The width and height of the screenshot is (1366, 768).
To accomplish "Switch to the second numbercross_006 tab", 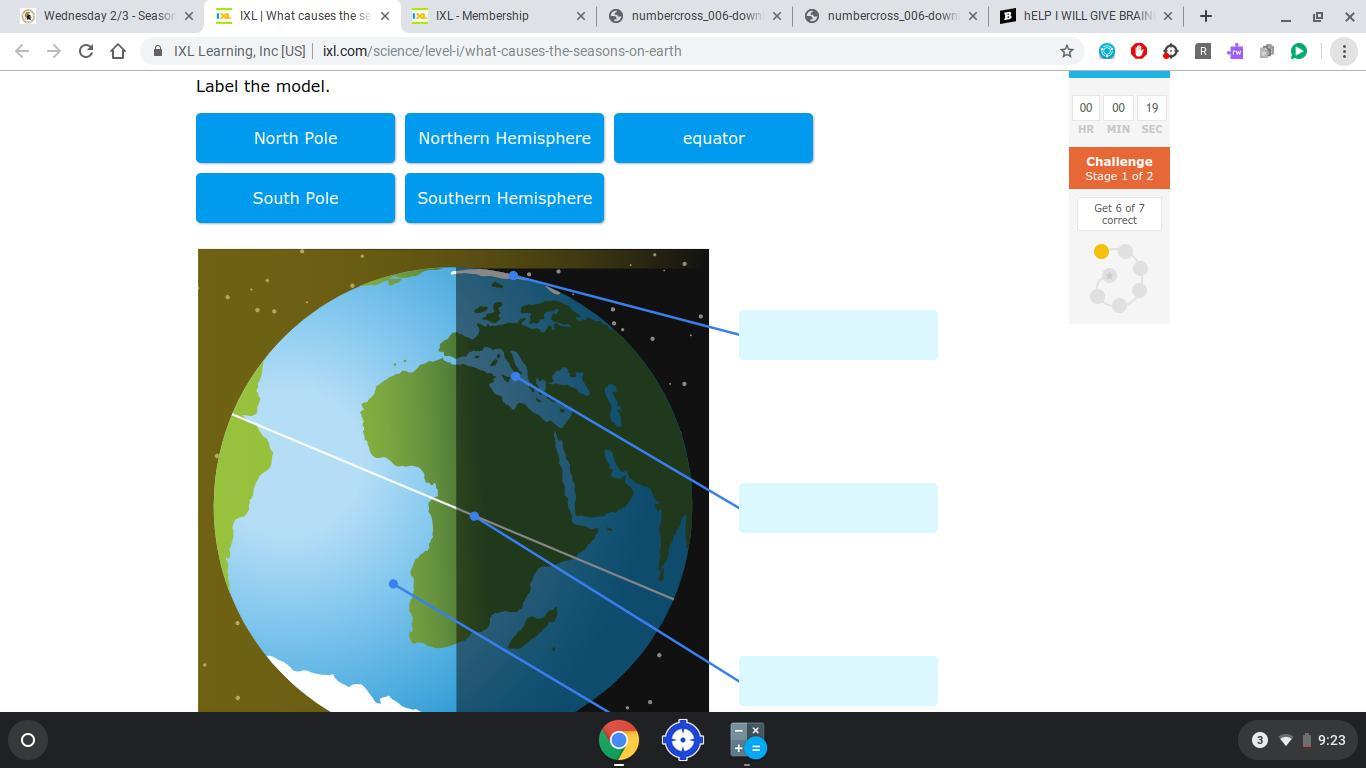I will 890,16.
